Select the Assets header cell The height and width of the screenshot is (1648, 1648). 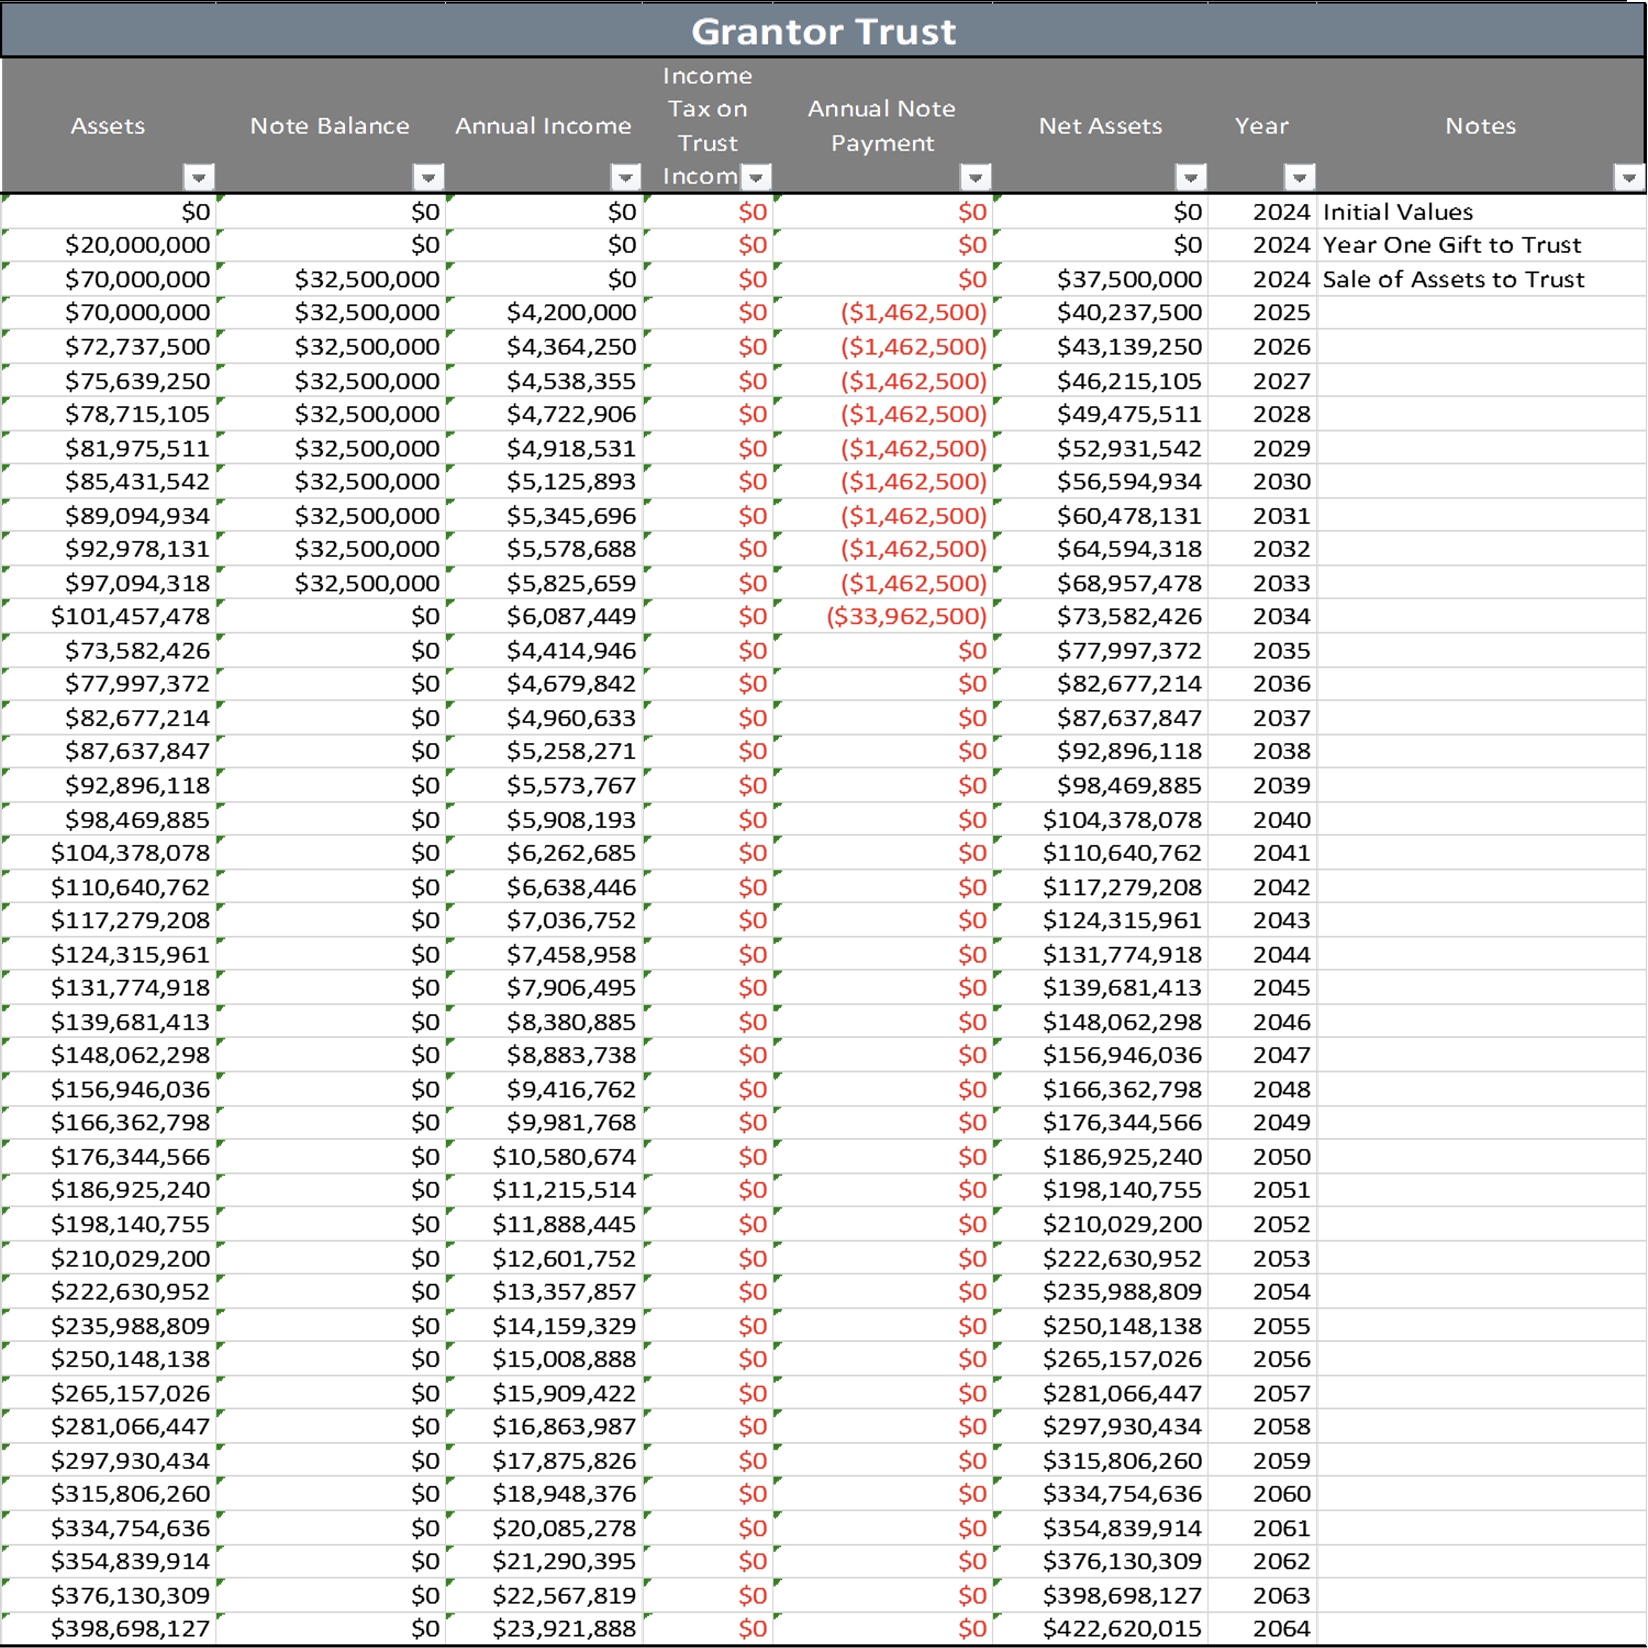(108, 125)
